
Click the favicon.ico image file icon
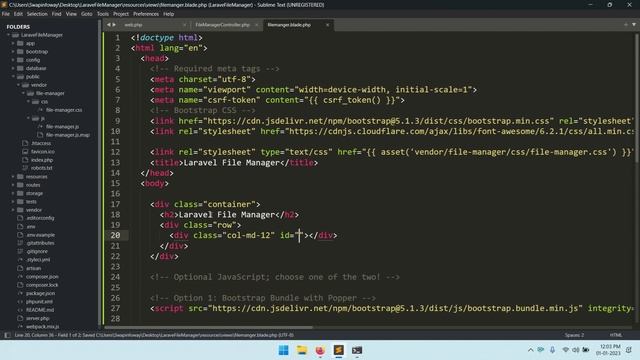tap(25, 151)
